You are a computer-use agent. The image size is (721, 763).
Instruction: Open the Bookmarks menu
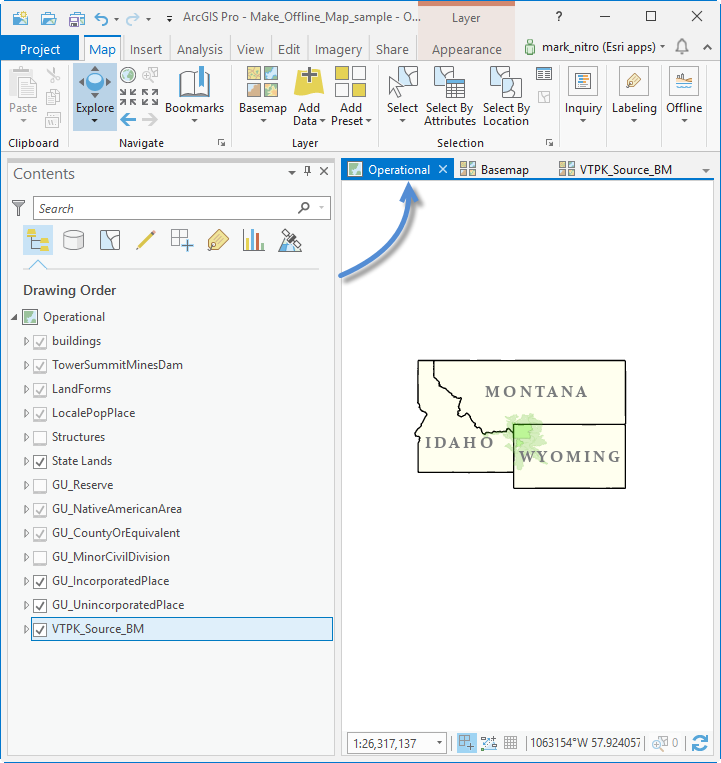(x=194, y=96)
